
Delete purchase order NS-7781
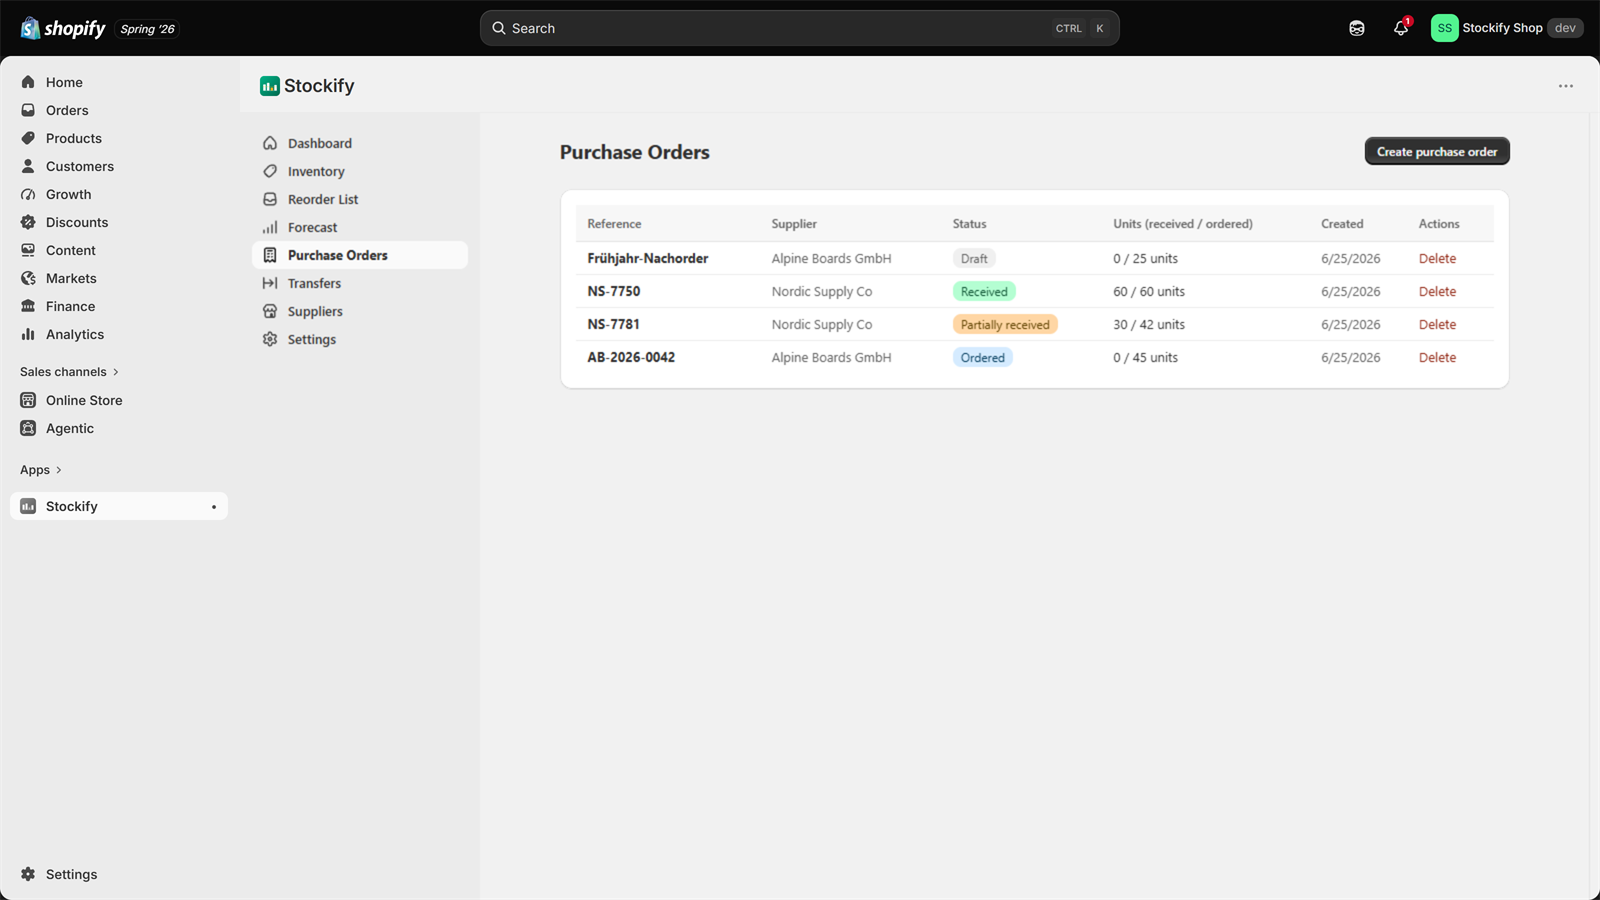(x=1437, y=324)
